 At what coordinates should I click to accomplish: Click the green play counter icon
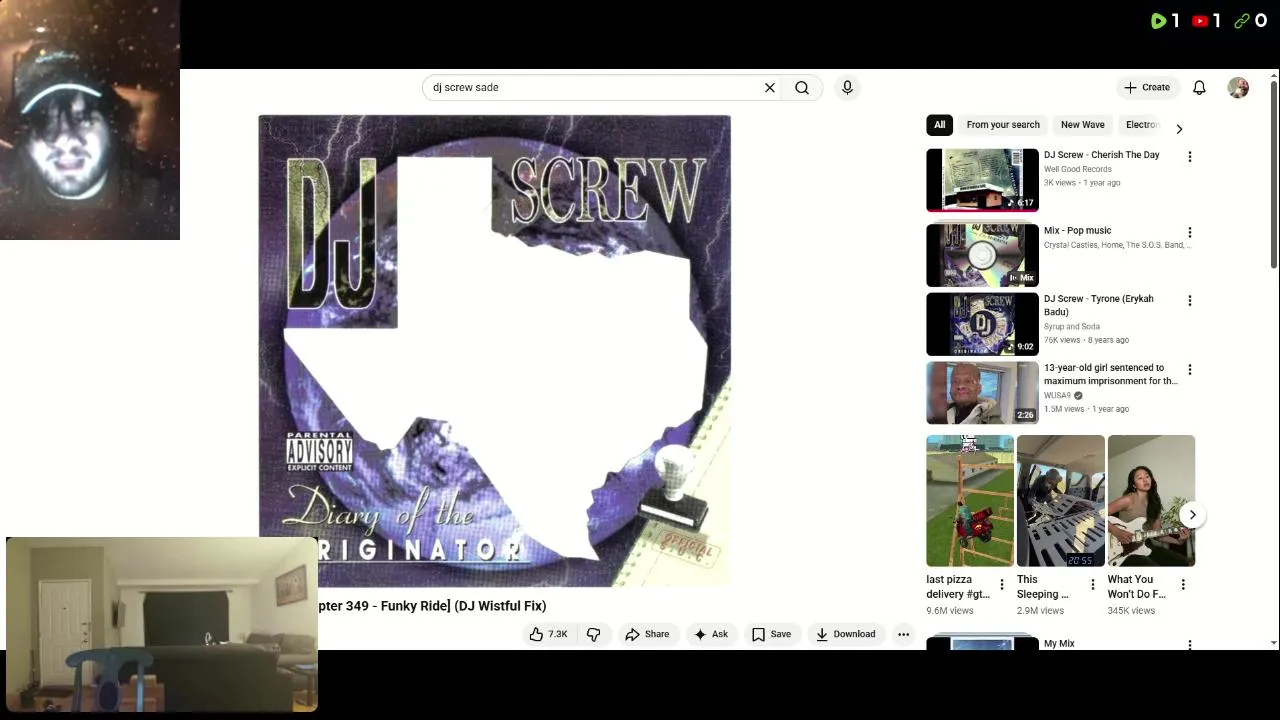click(1158, 21)
